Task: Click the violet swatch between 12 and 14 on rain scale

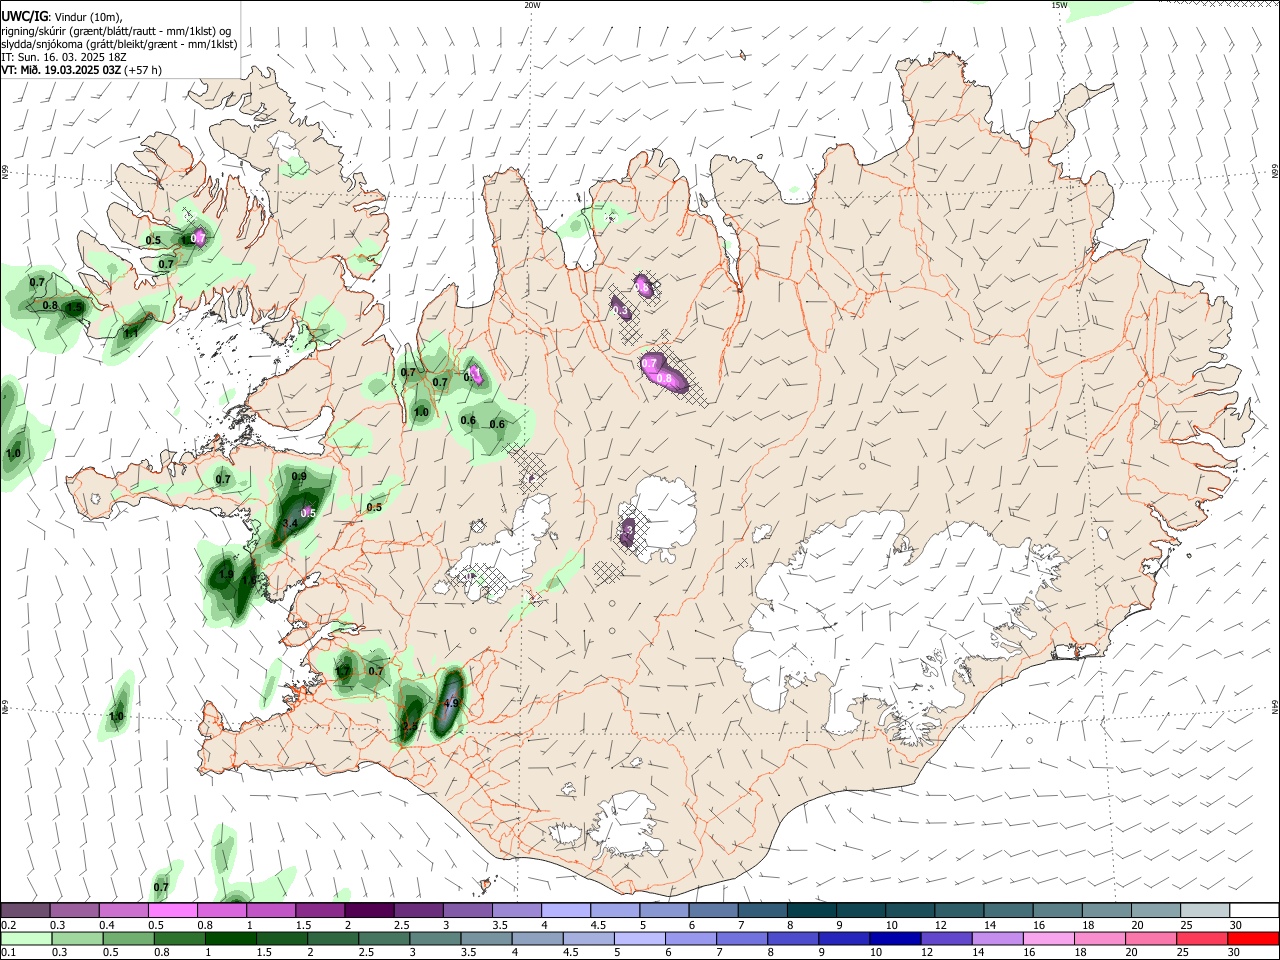Action: tap(945, 938)
